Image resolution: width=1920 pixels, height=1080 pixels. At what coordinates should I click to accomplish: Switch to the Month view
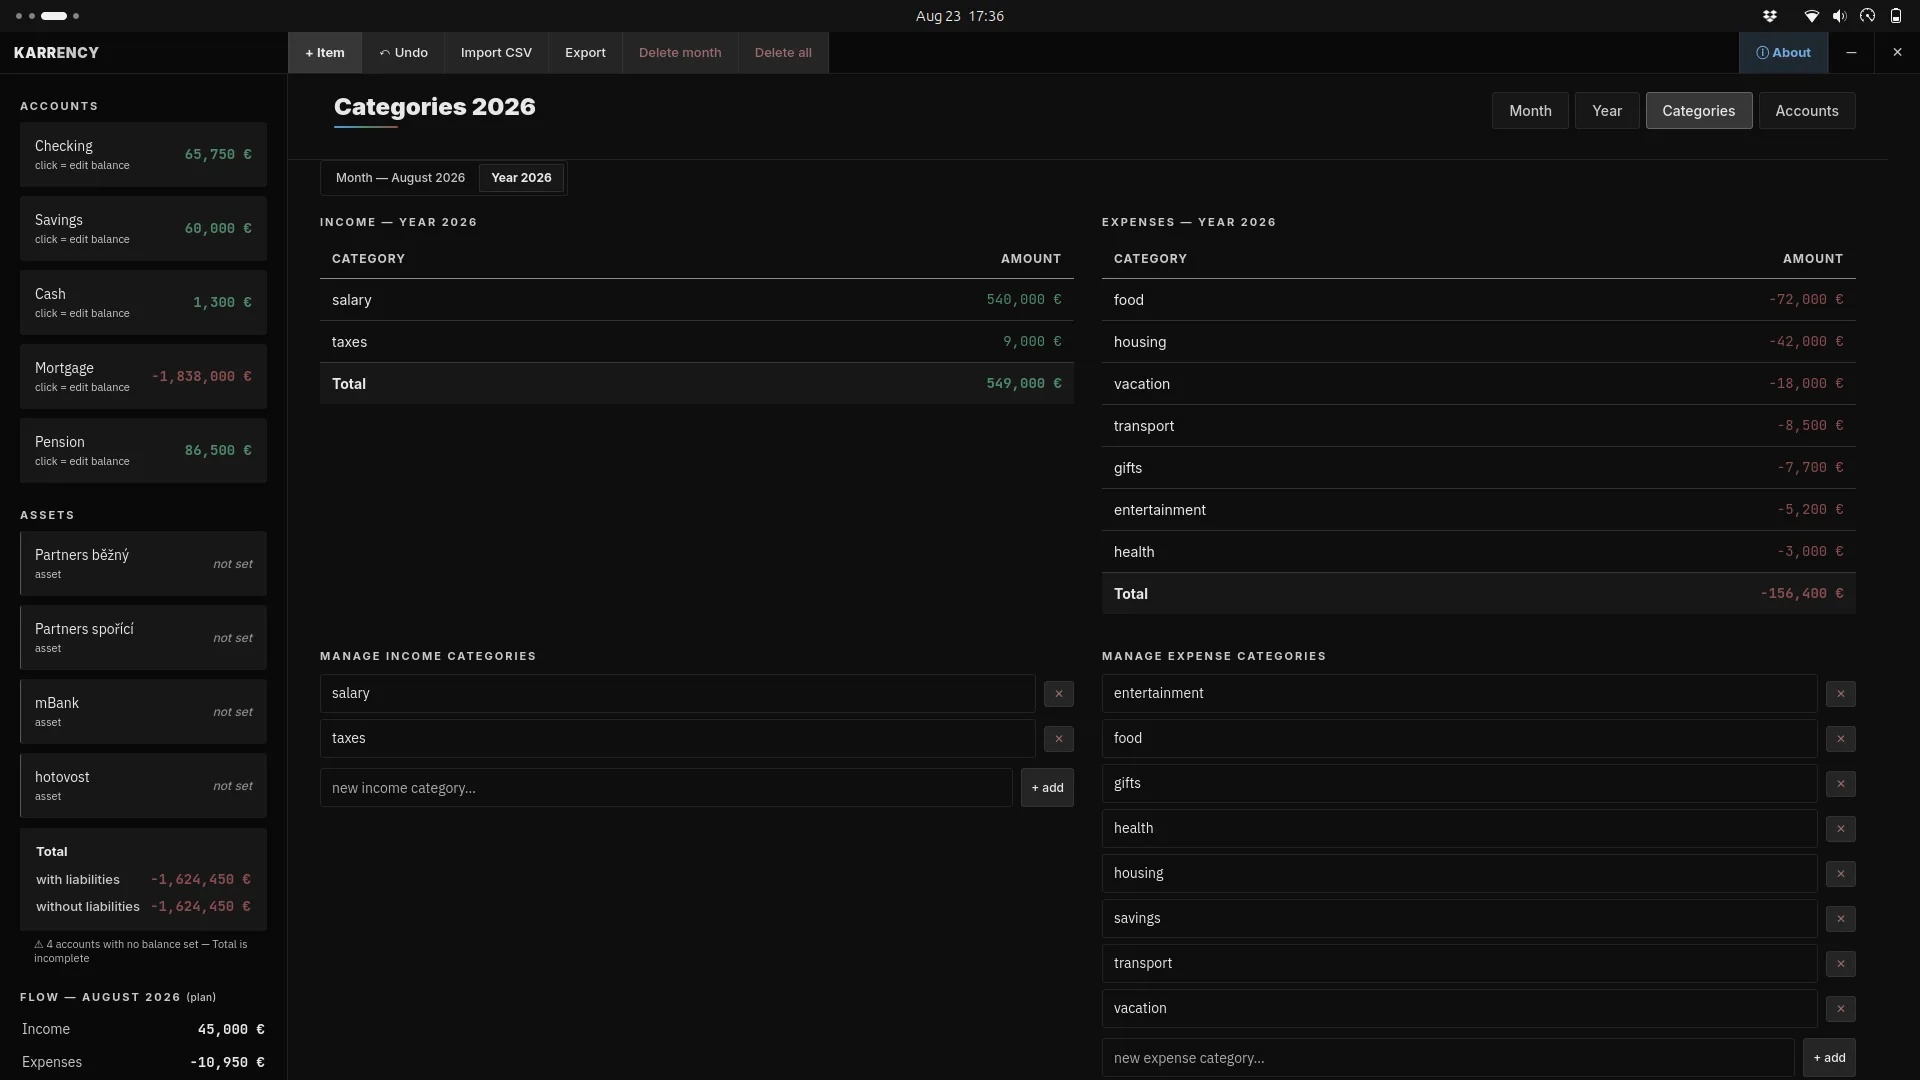[x=1530, y=111]
